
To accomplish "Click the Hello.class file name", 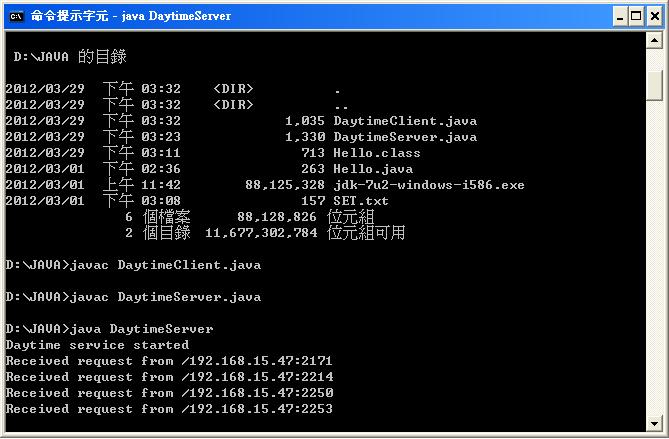I will pos(377,153).
